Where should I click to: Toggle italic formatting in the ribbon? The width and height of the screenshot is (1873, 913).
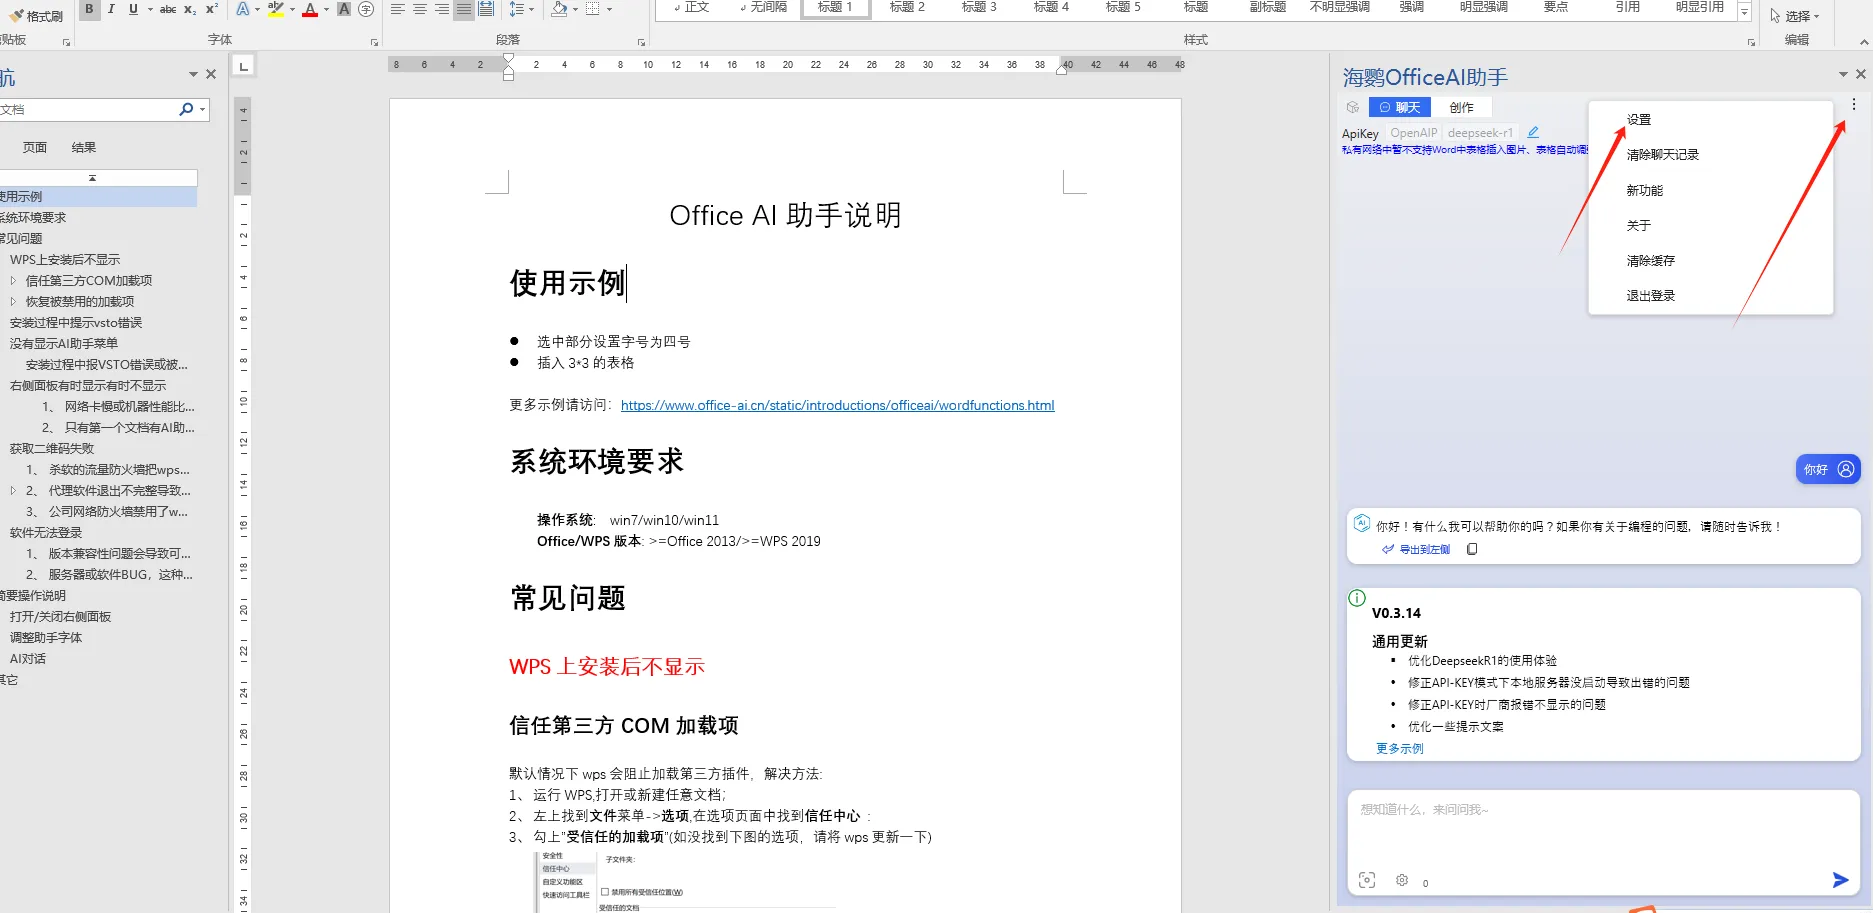[111, 9]
